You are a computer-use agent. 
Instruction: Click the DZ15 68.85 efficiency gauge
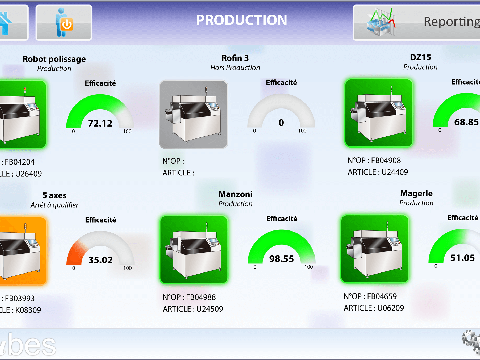457,113
